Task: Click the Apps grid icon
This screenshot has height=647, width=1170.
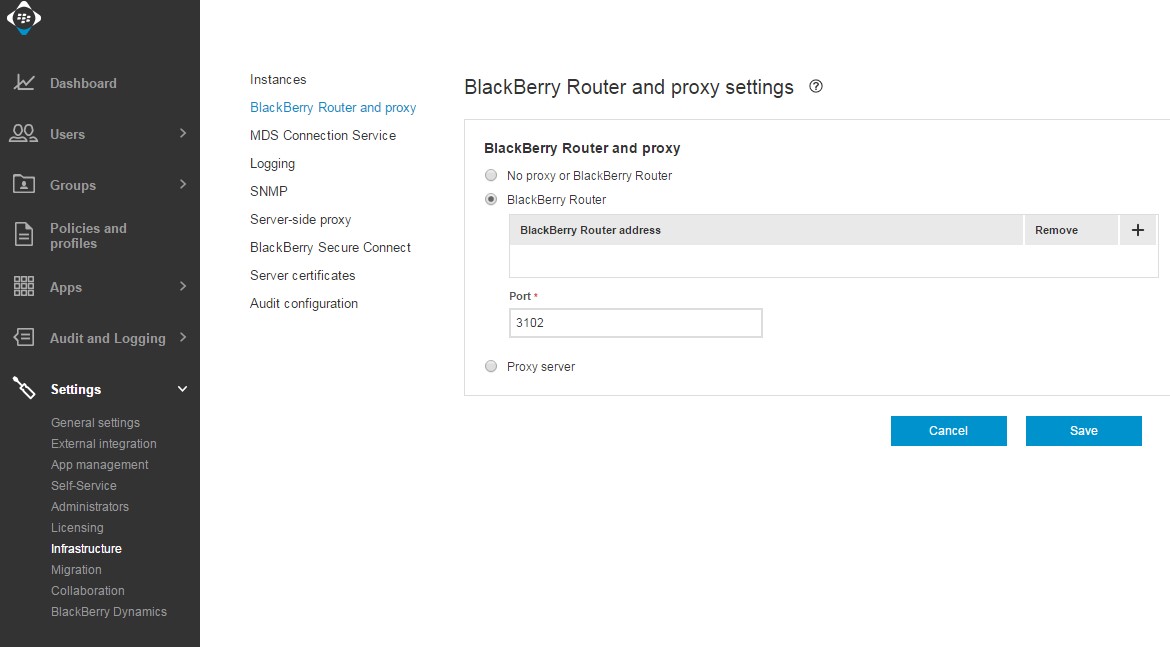Action: pos(24,287)
